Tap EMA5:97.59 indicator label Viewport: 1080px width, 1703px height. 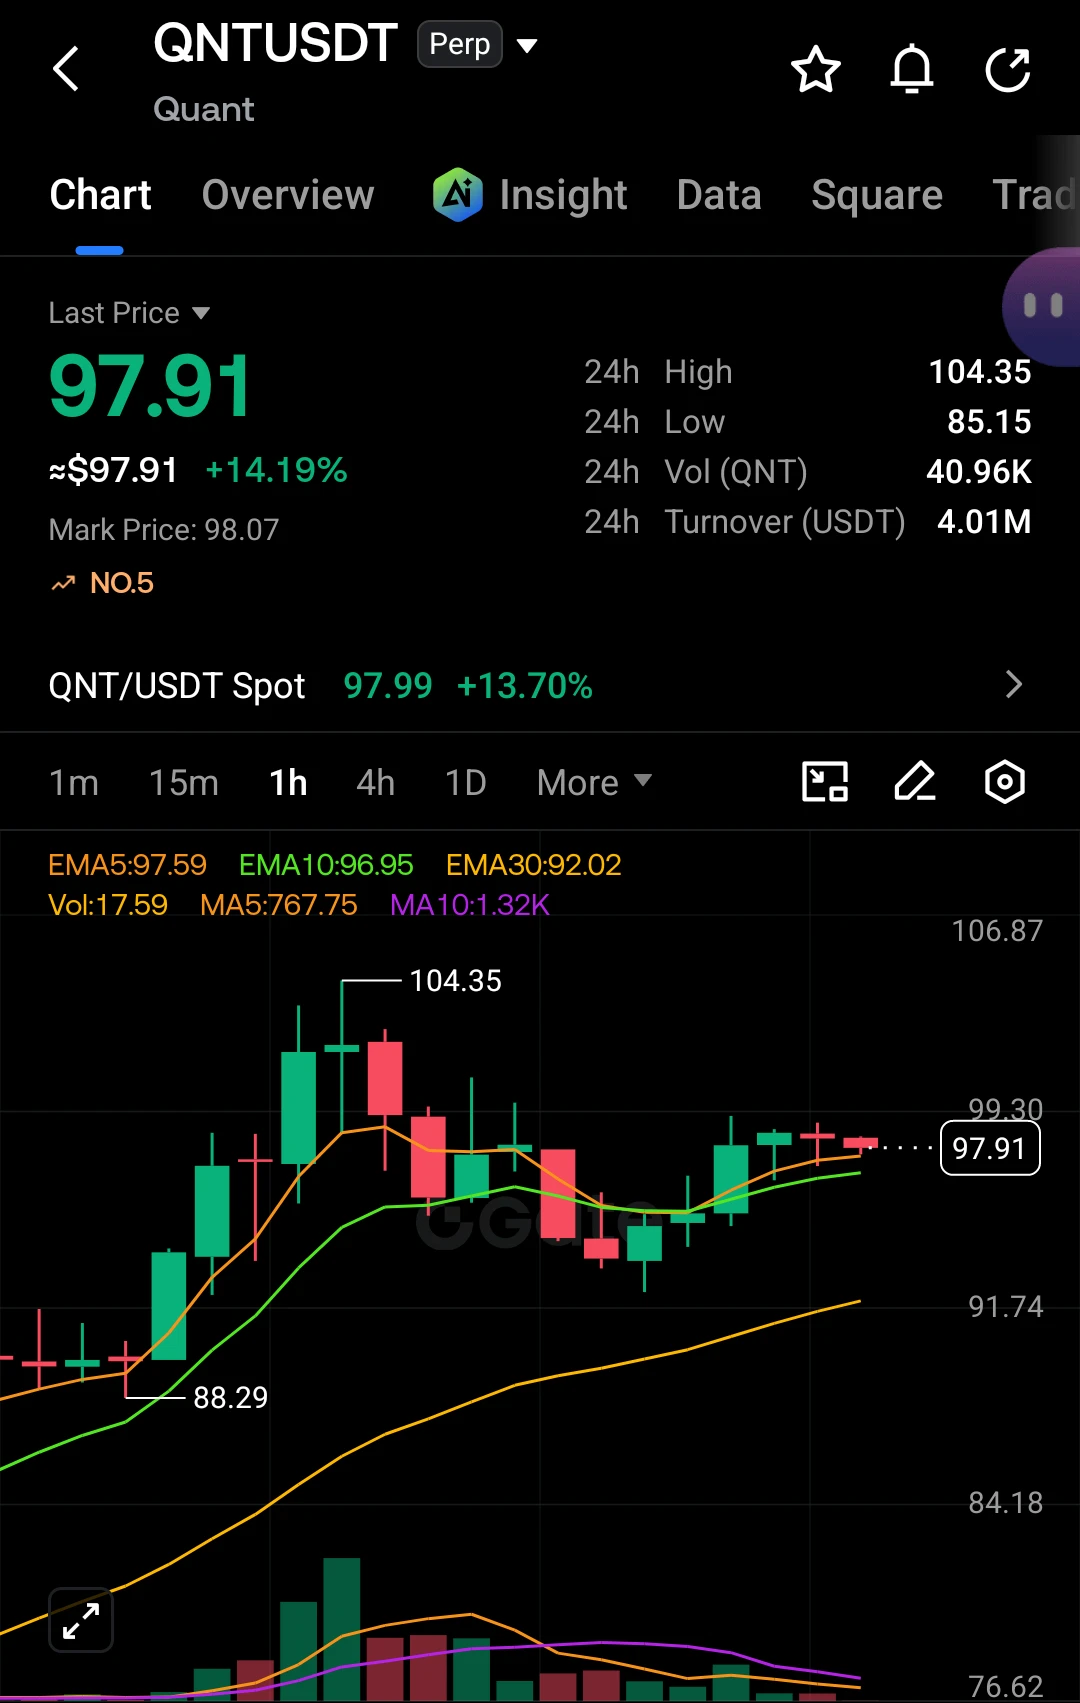point(127,864)
